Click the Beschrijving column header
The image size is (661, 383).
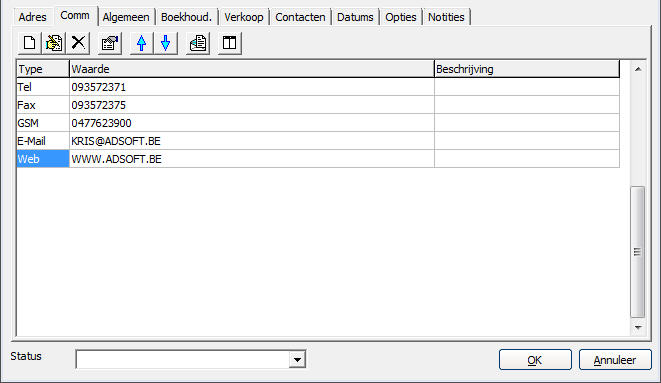pyautogui.click(x=527, y=69)
